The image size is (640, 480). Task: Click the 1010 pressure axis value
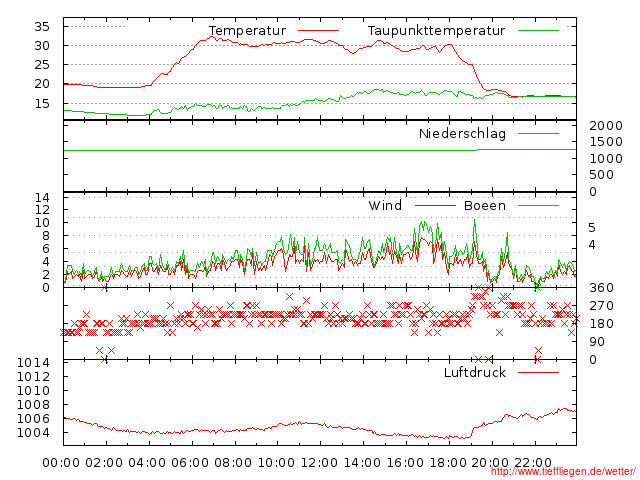(x=33, y=391)
